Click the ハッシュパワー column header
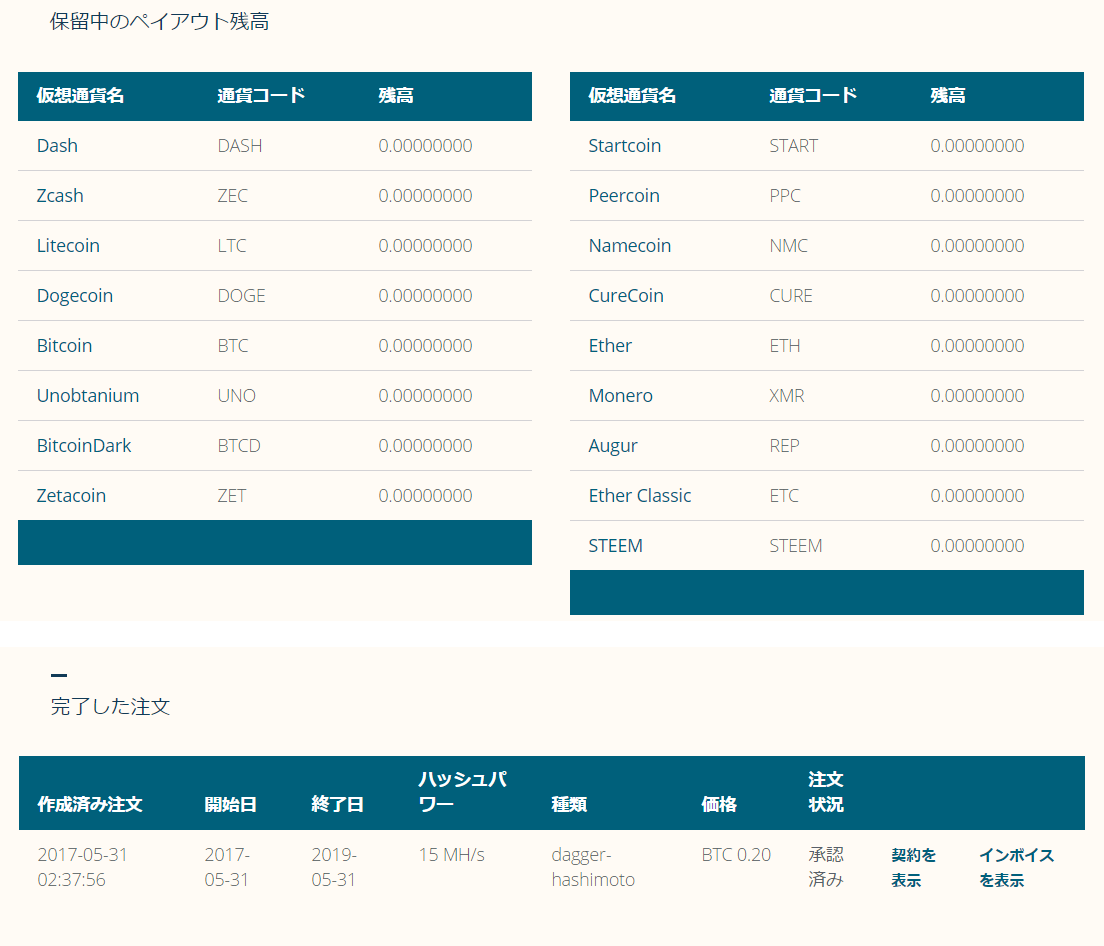The image size is (1104, 946). coord(462,792)
